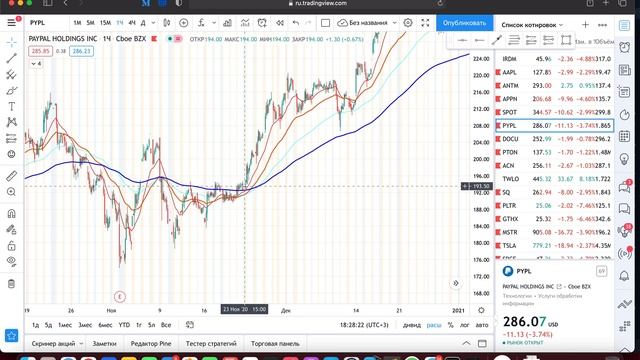Screen dimensions: 640x360
Task: Collapse the indicators legend showing 4
Action: [x=36, y=64]
